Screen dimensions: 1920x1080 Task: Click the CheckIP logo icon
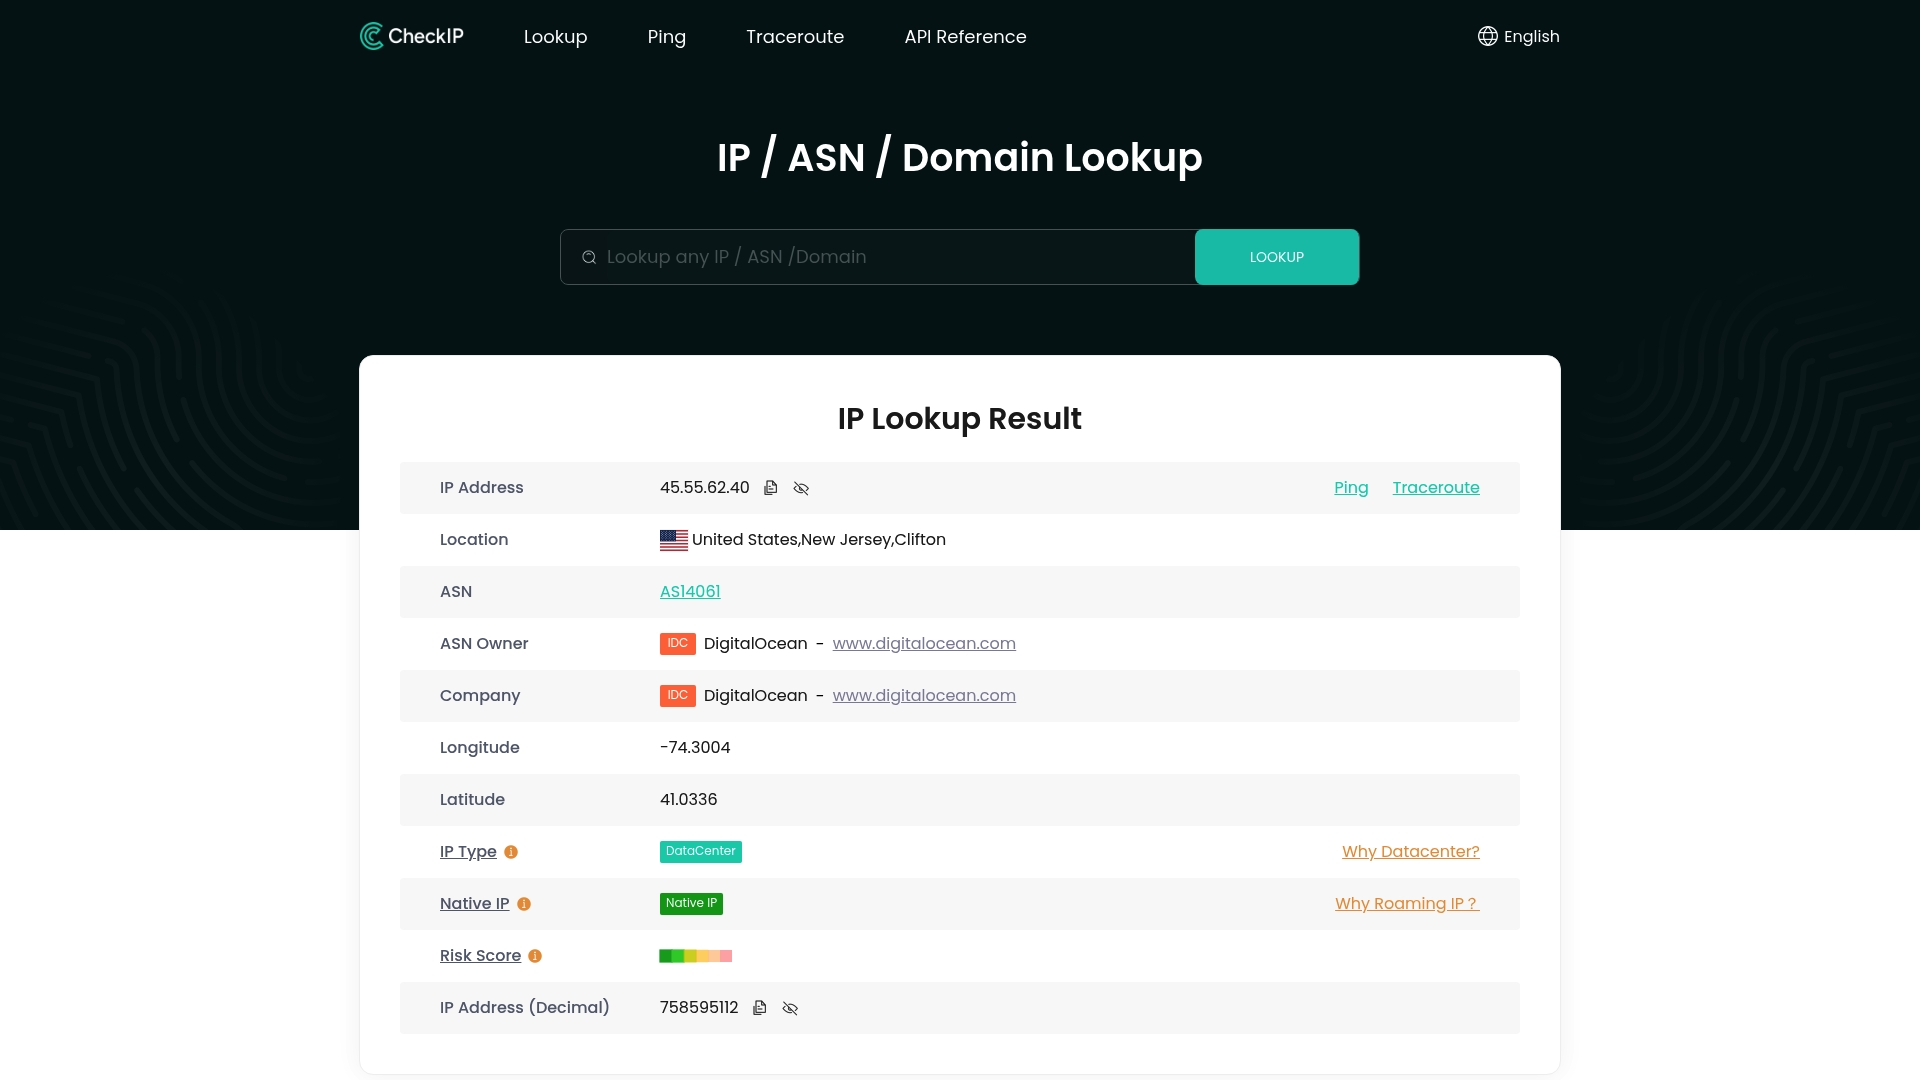click(x=372, y=36)
